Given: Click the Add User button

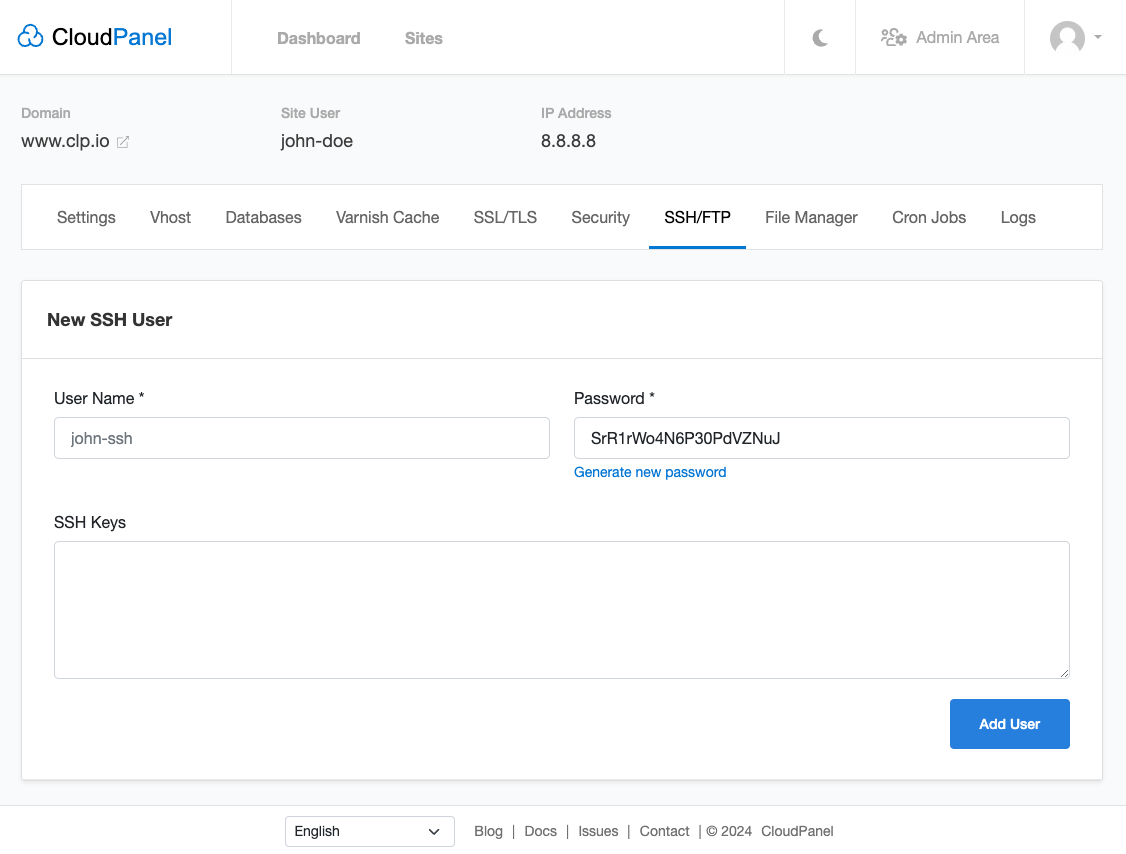Looking at the screenshot, I should 1009,723.
